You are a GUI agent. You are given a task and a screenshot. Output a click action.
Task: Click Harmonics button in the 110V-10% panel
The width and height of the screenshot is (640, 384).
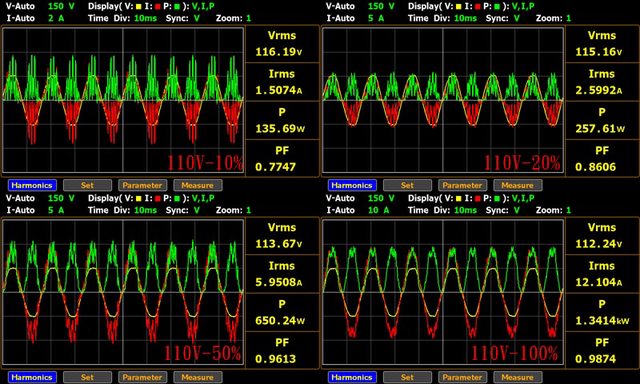(x=32, y=185)
